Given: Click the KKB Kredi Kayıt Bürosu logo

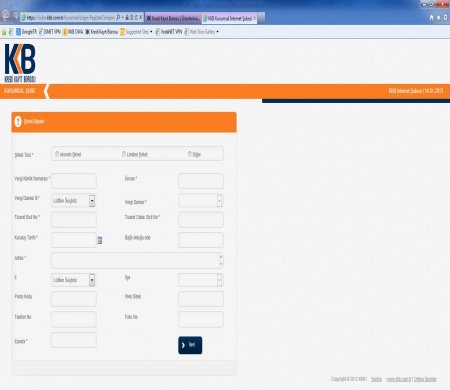Looking at the screenshot, I should 20,63.
